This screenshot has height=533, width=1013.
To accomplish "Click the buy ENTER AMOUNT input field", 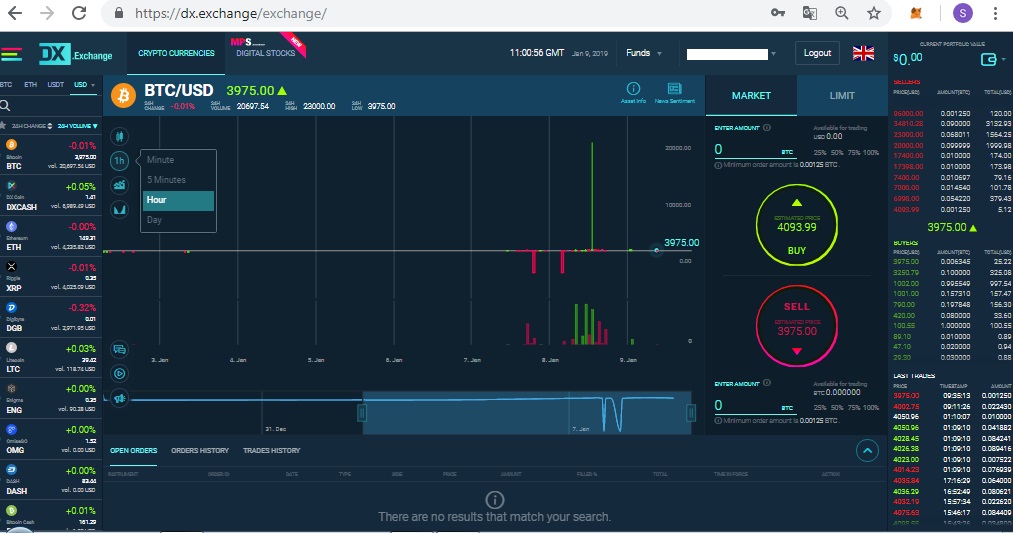I will point(755,149).
